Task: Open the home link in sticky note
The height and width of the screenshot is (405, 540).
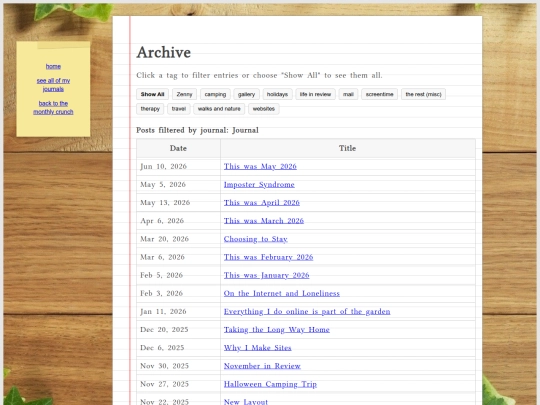Action: click(53, 66)
